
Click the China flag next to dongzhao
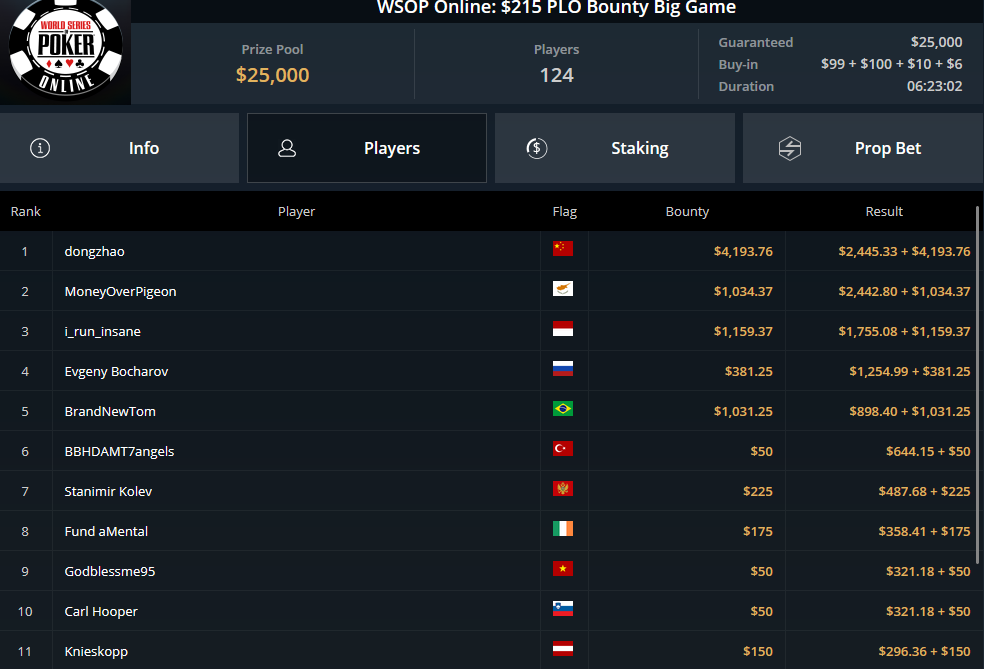(563, 249)
